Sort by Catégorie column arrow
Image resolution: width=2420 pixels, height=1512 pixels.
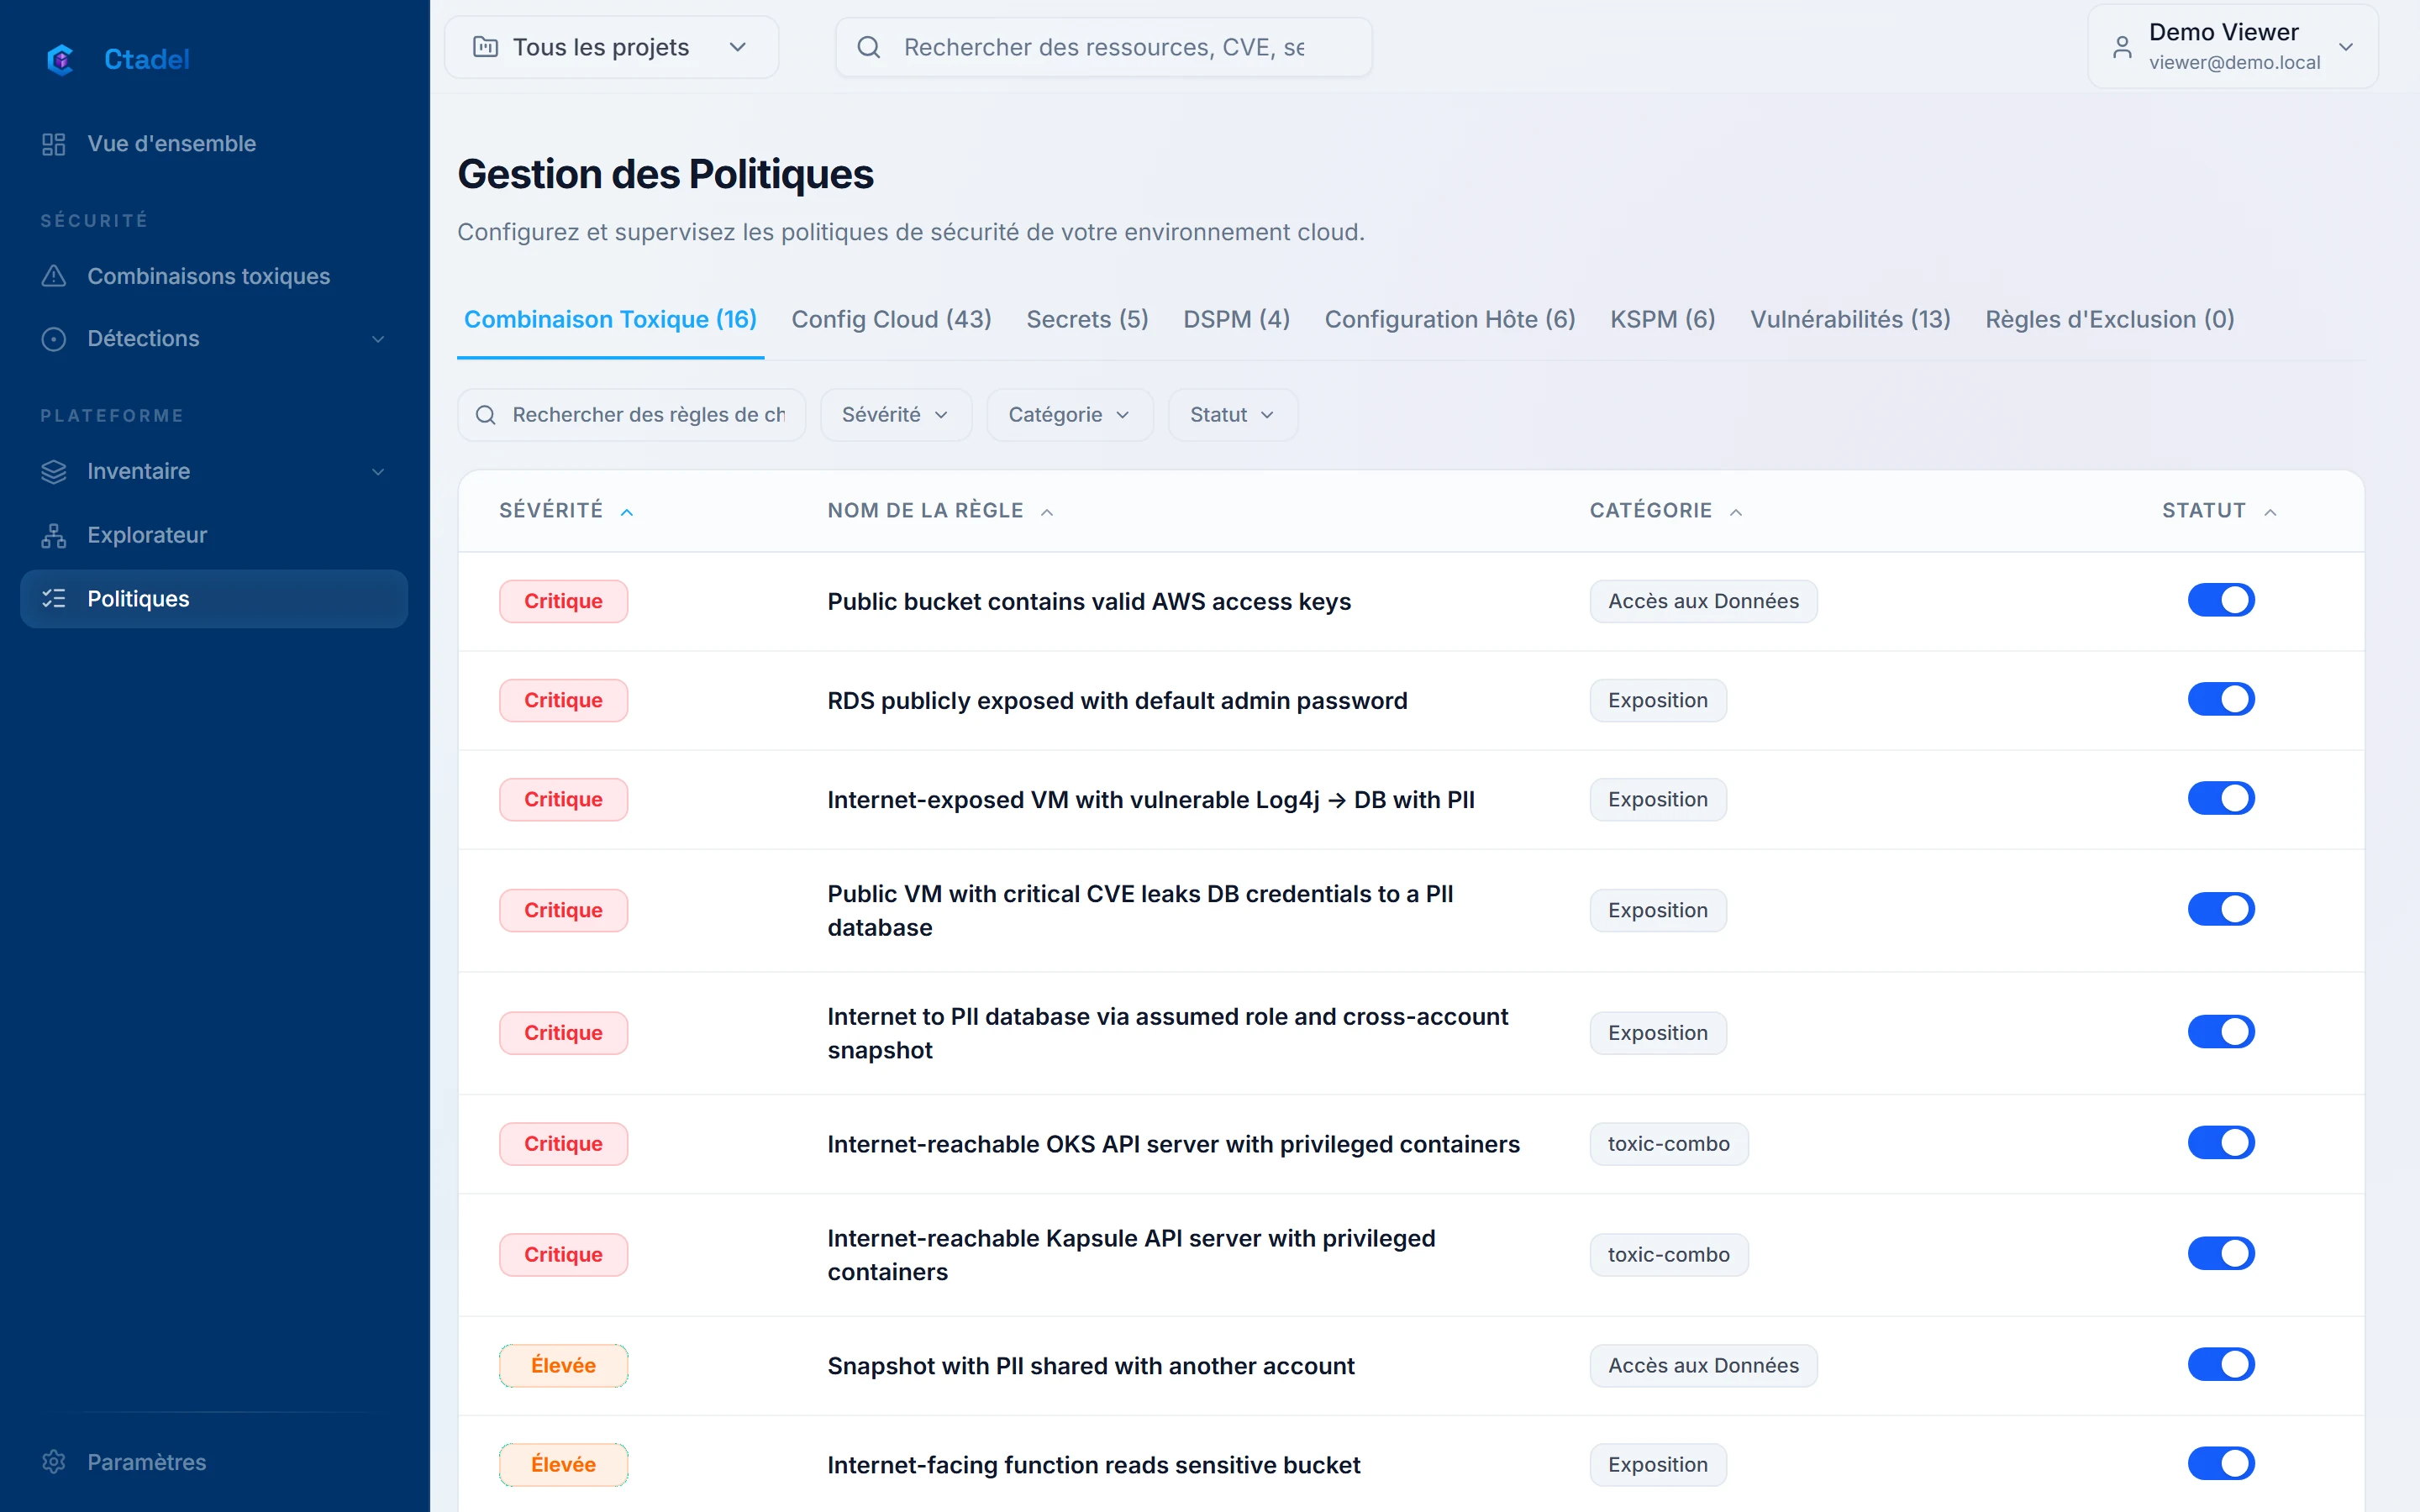(x=1736, y=512)
